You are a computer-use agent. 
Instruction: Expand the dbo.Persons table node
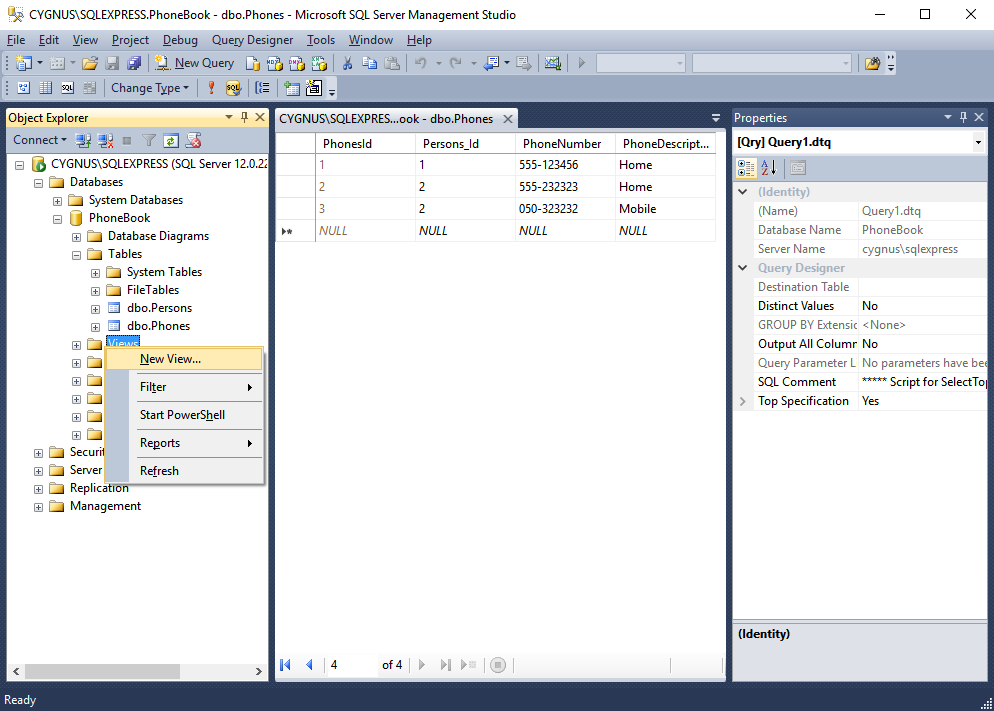(x=96, y=309)
